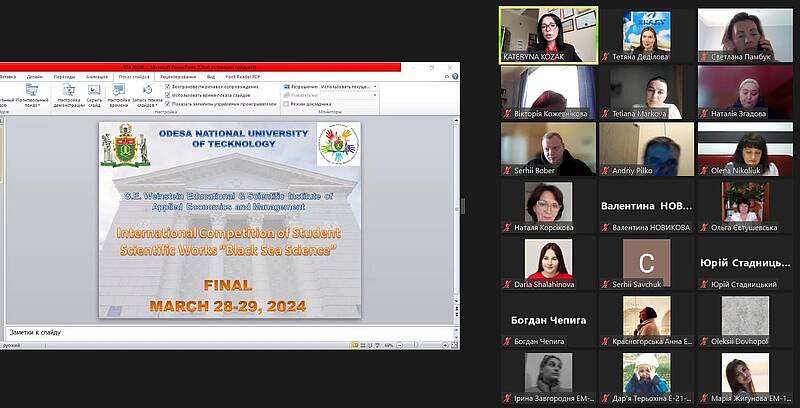Click the muted mic icon of Daria Shalahinova
The image size is (800, 408).
507,285
